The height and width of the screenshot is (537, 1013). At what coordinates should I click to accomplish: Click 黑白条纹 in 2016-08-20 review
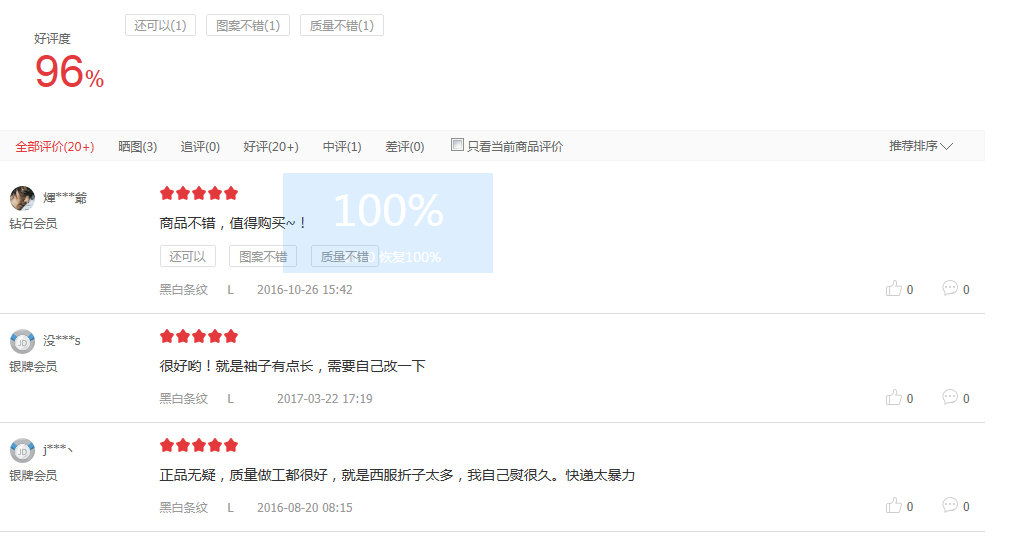coord(184,508)
